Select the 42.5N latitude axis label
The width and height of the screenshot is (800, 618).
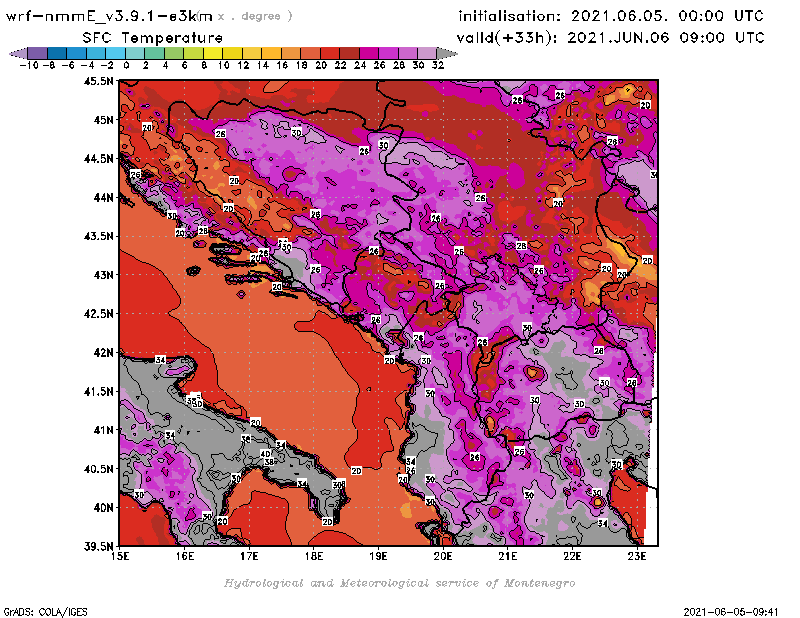(x=98, y=313)
